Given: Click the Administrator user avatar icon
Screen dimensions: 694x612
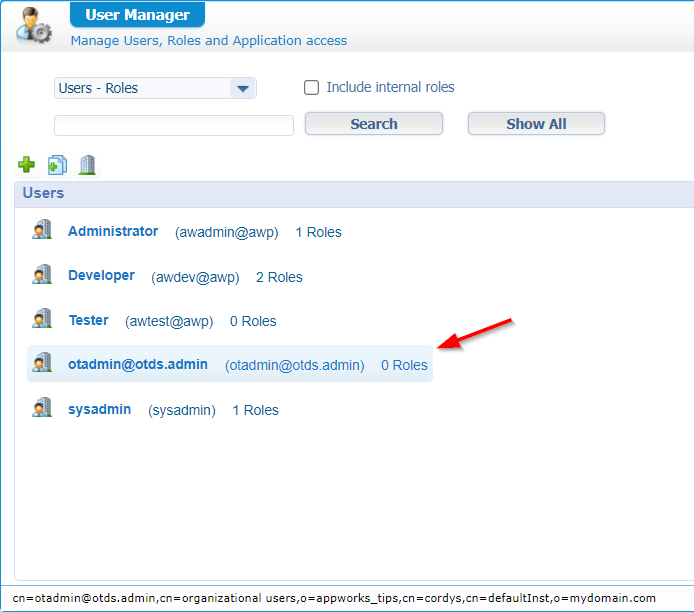Looking at the screenshot, I should (x=42, y=231).
